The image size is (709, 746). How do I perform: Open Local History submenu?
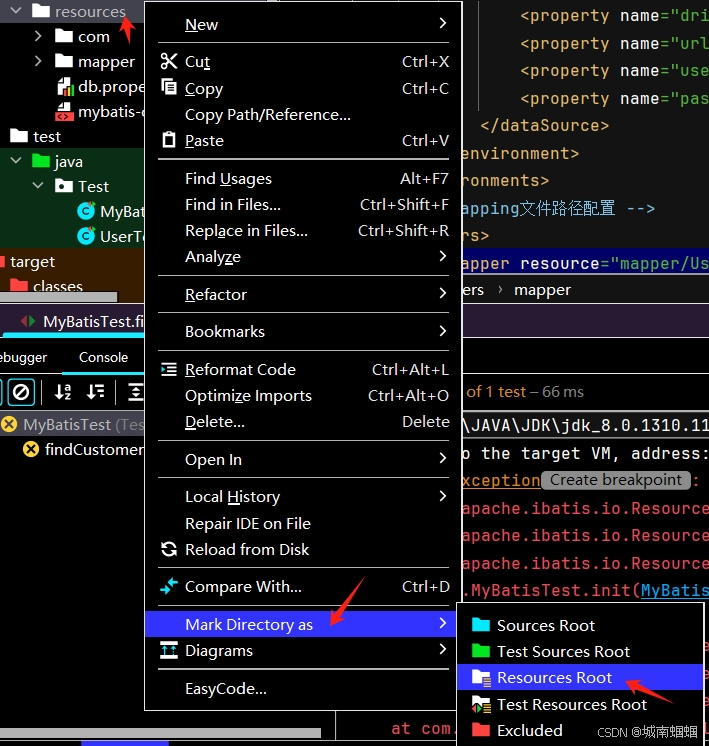[x=303, y=497]
